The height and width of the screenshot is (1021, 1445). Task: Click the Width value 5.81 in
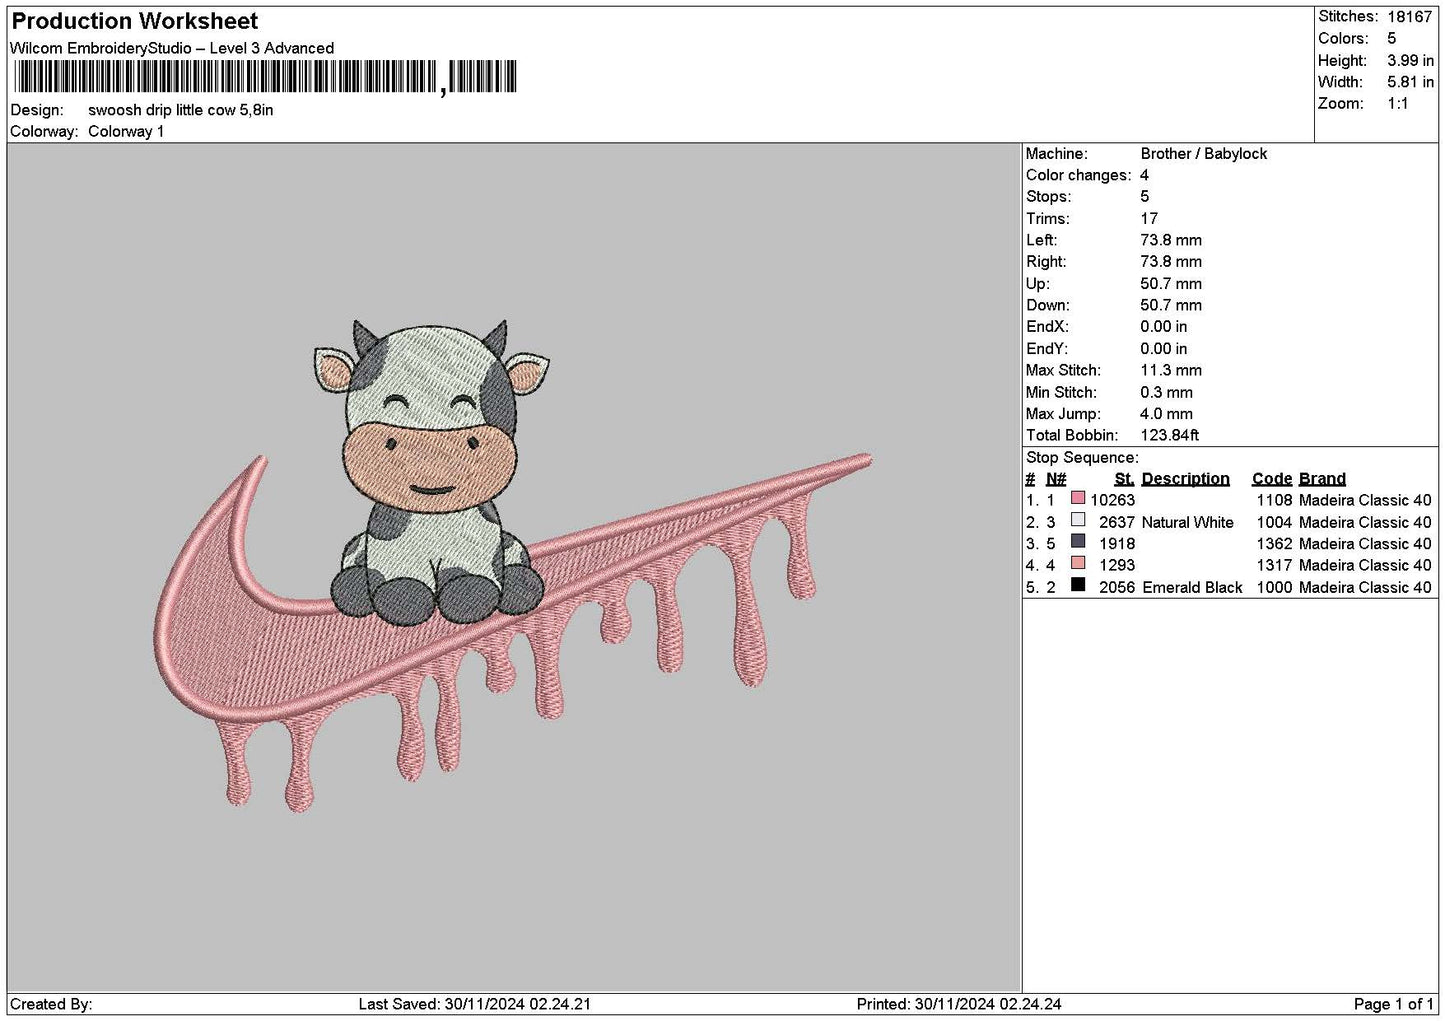click(1410, 83)
